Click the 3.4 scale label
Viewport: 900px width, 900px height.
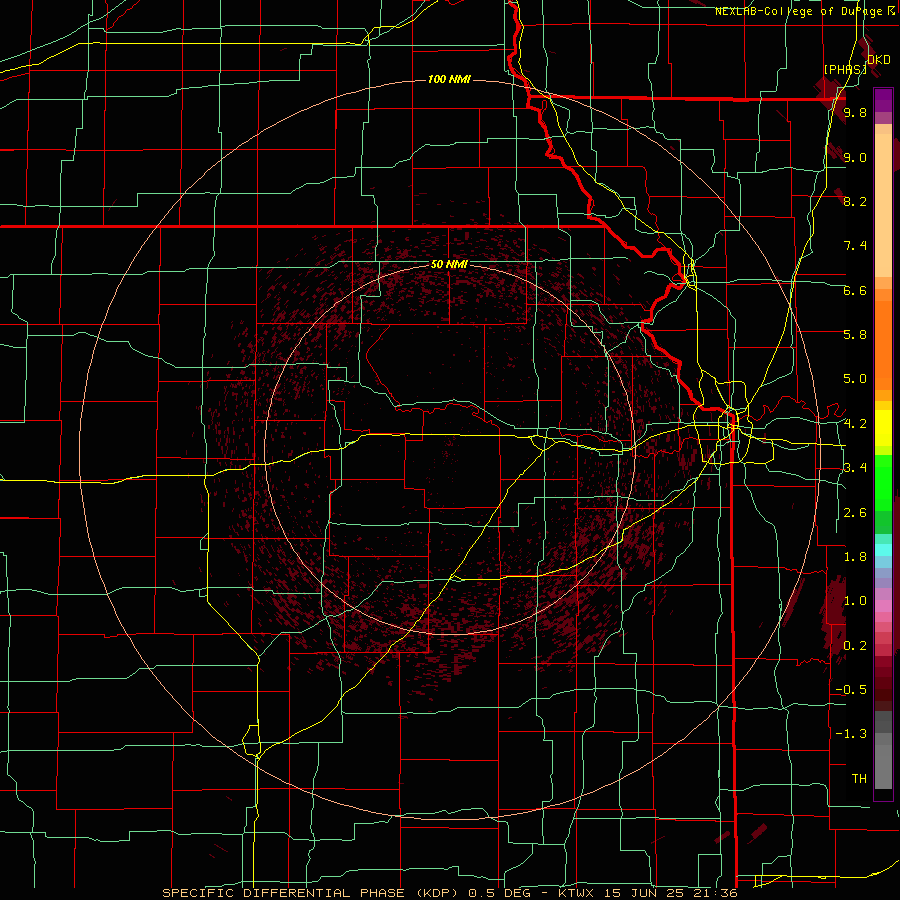point(855,468)
